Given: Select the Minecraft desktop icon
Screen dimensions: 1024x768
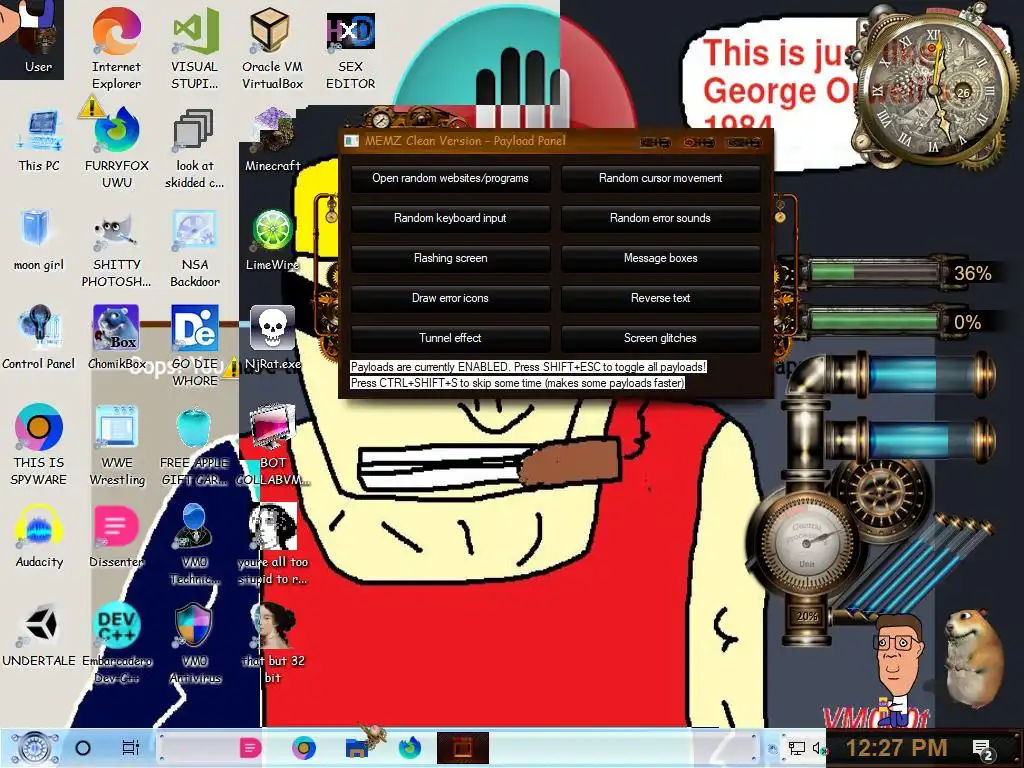Looking at the screenshot, I should [272, 138].
